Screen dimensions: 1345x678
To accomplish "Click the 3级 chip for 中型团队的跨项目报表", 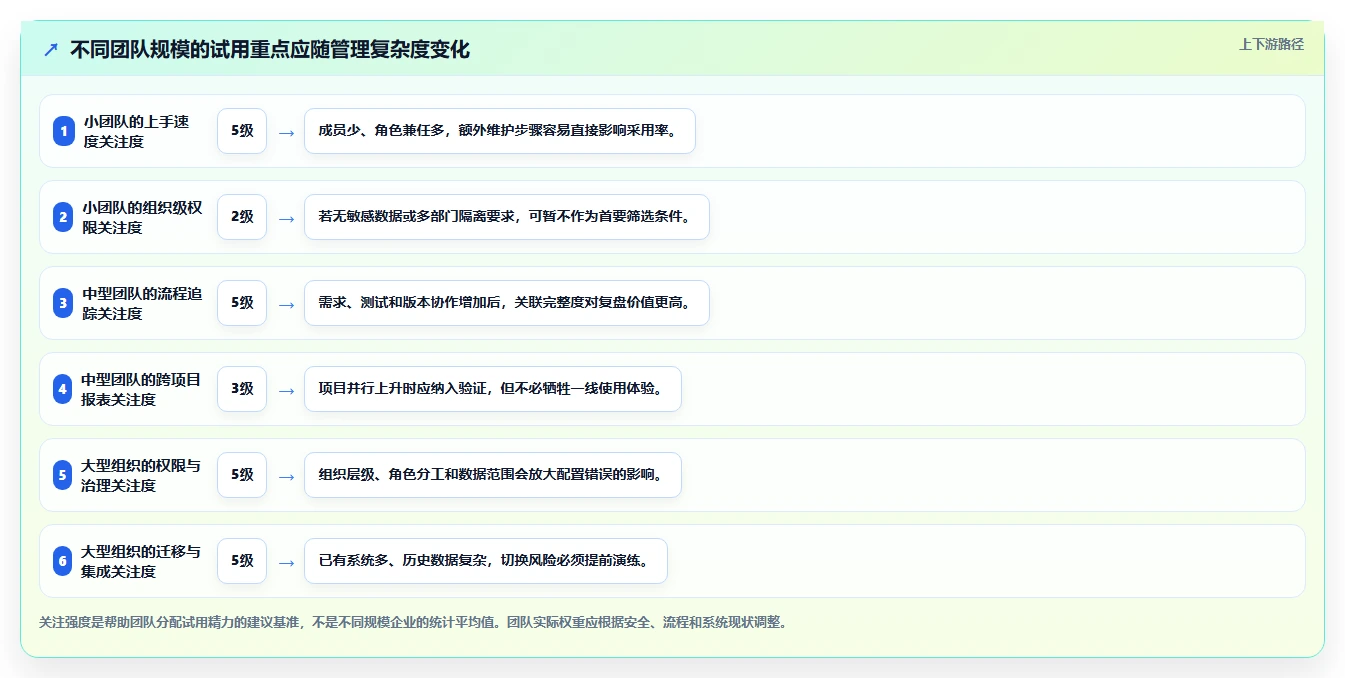I will pyautogui.click(x=242, y=389).
